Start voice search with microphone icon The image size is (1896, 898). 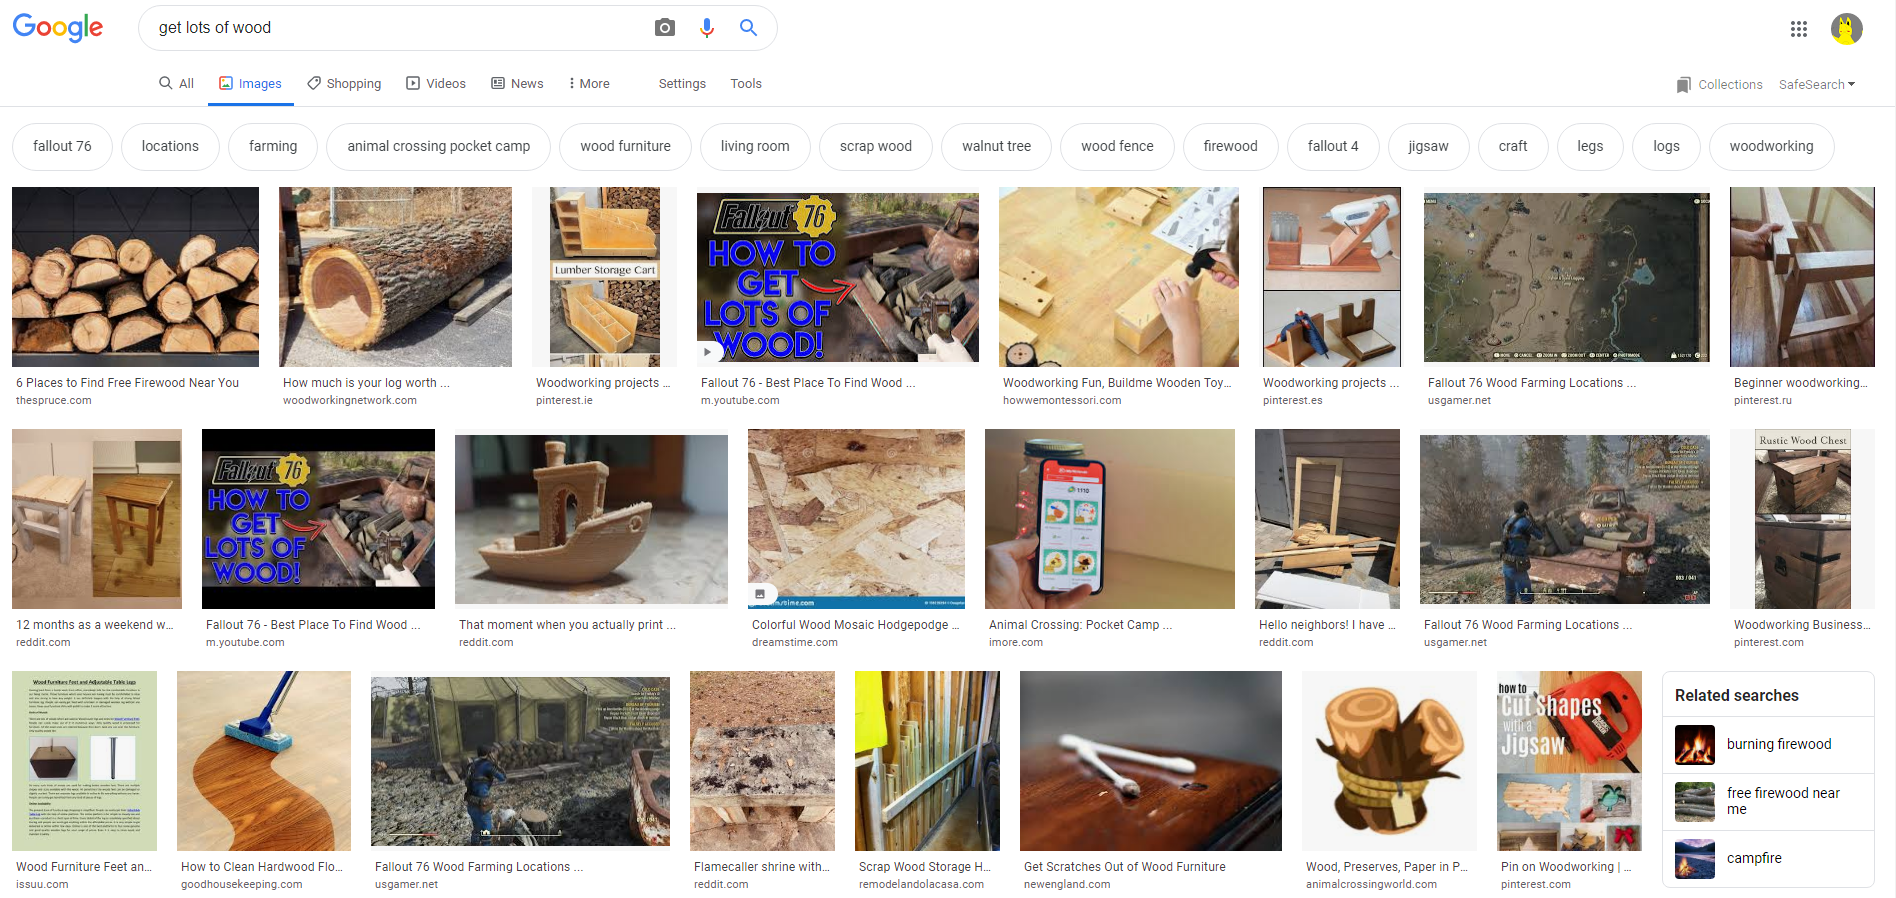click(707, 28)
